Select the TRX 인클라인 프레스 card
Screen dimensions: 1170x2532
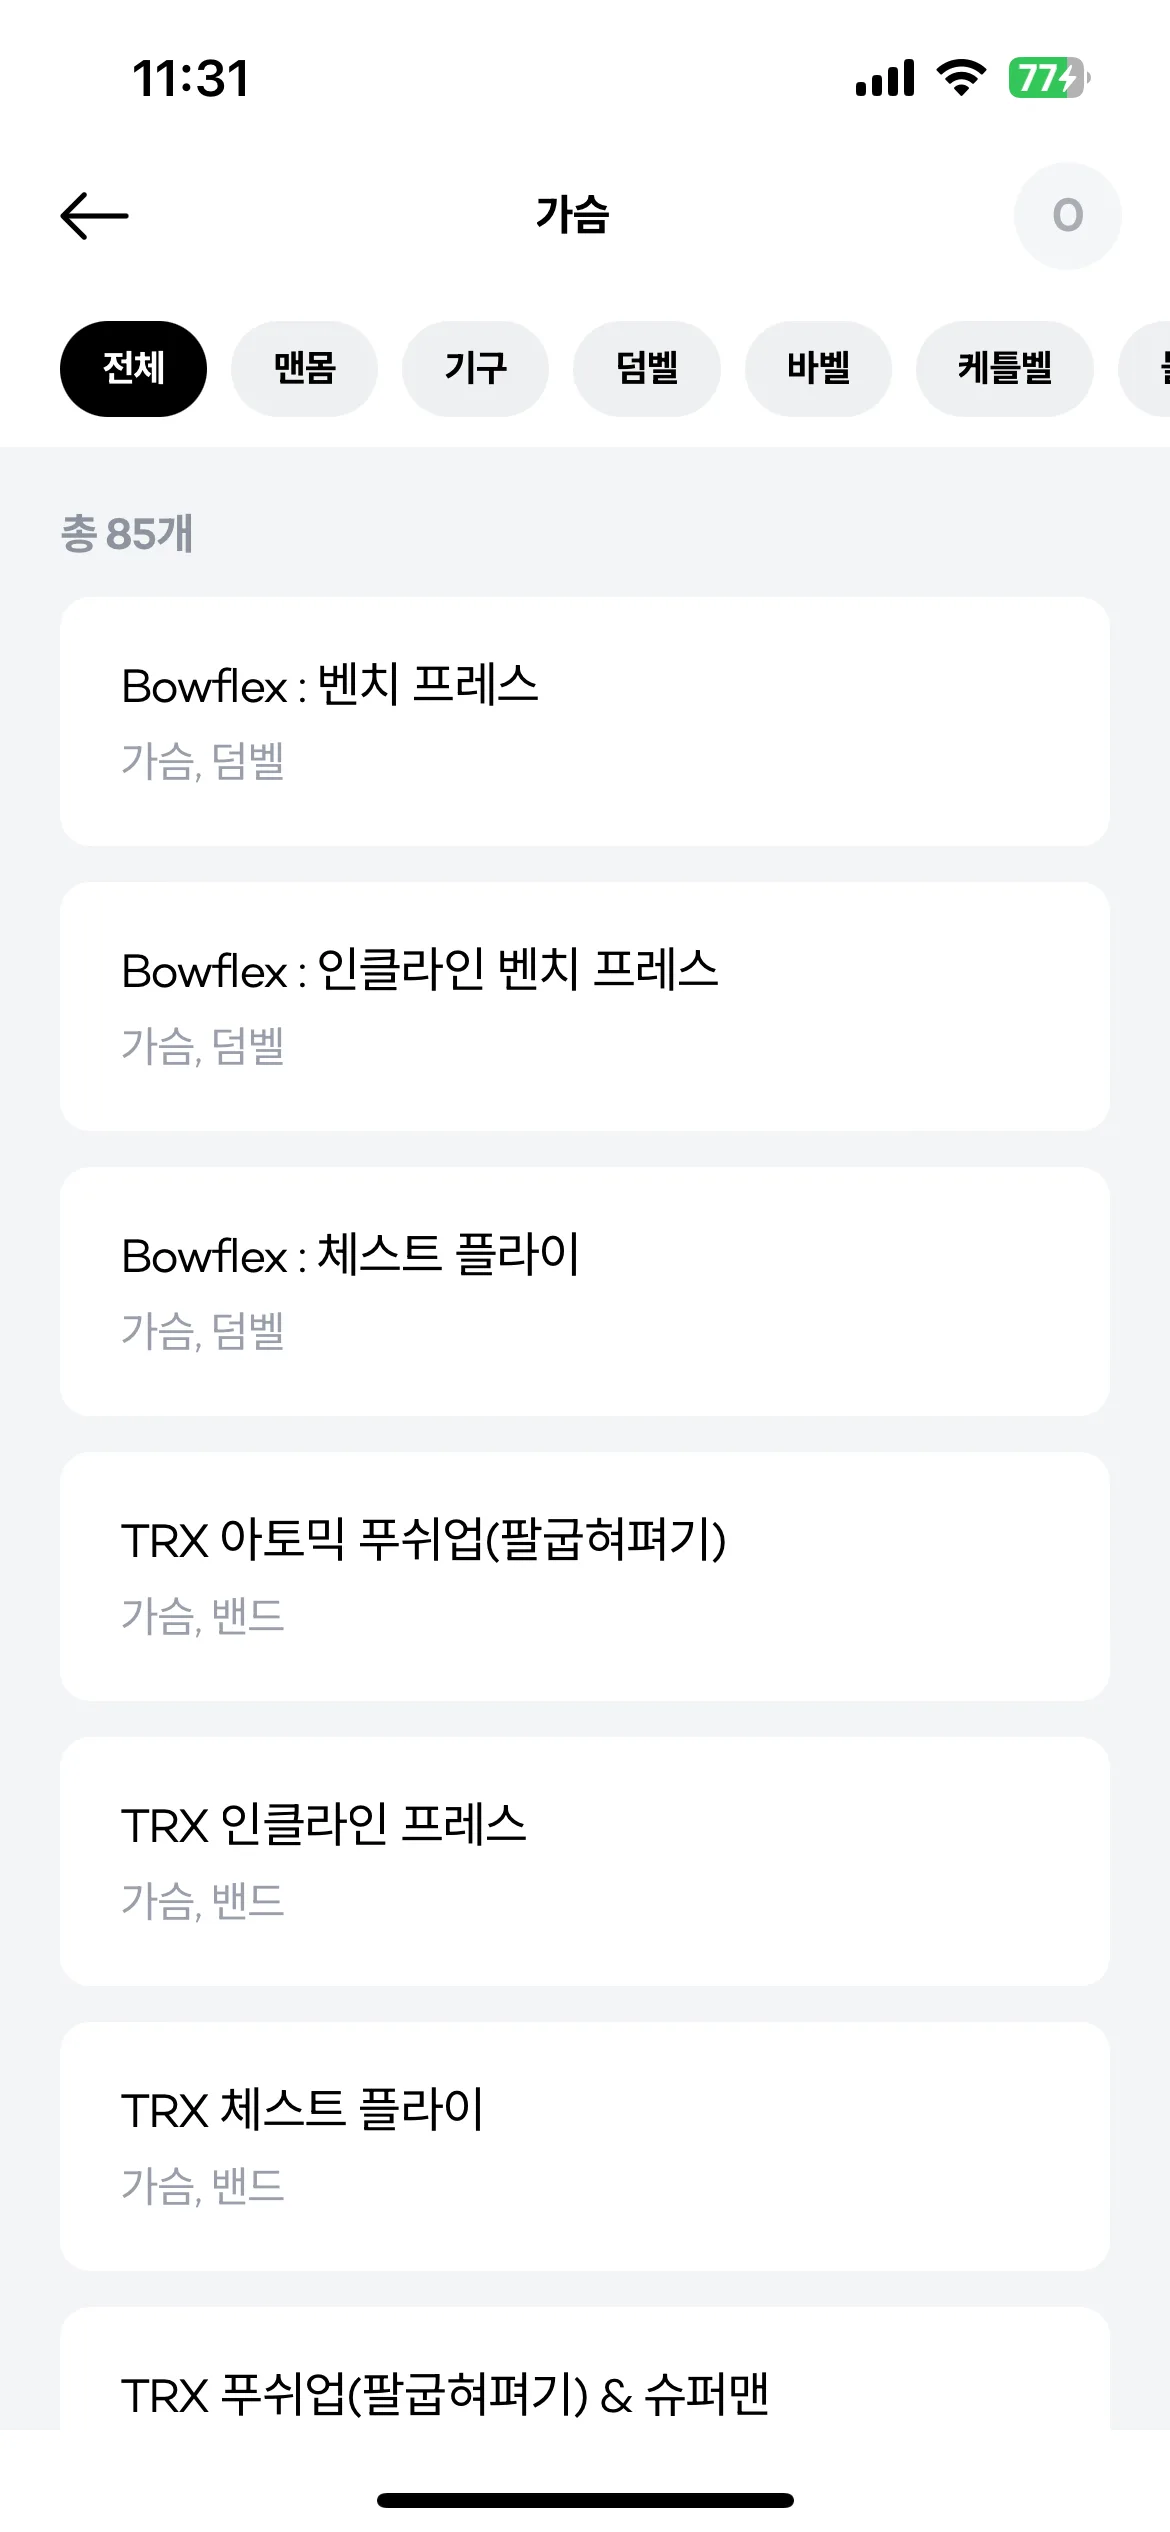(x=585, y=1861)
